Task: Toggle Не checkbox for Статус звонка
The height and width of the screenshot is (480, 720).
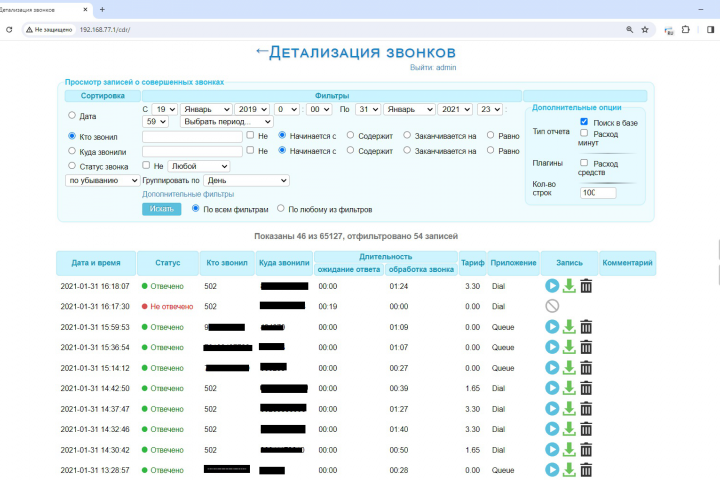Action: coord(146,165)
